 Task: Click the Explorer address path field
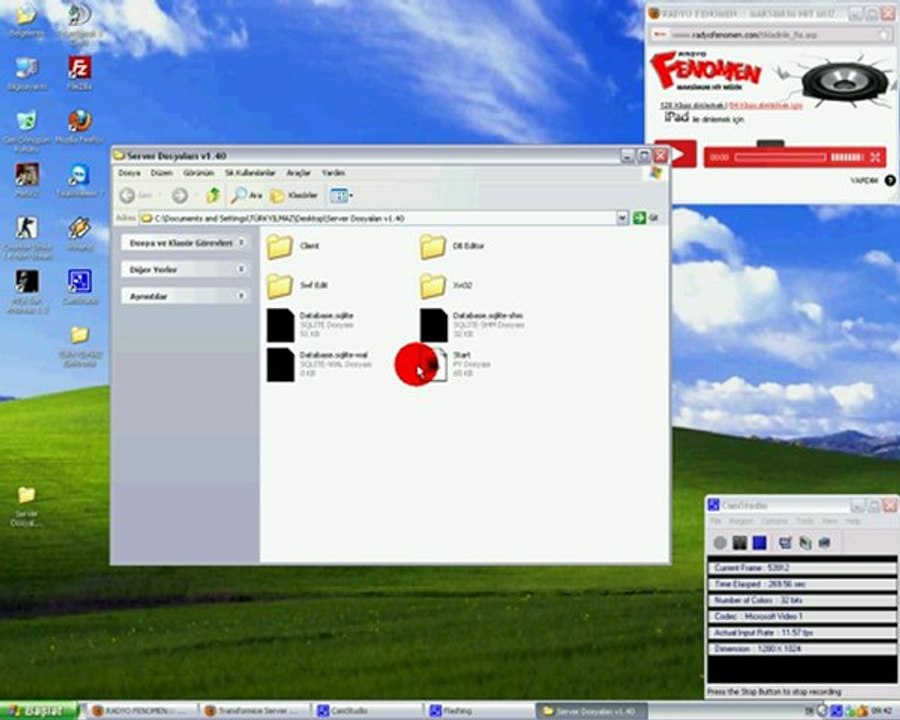point(379,218)
